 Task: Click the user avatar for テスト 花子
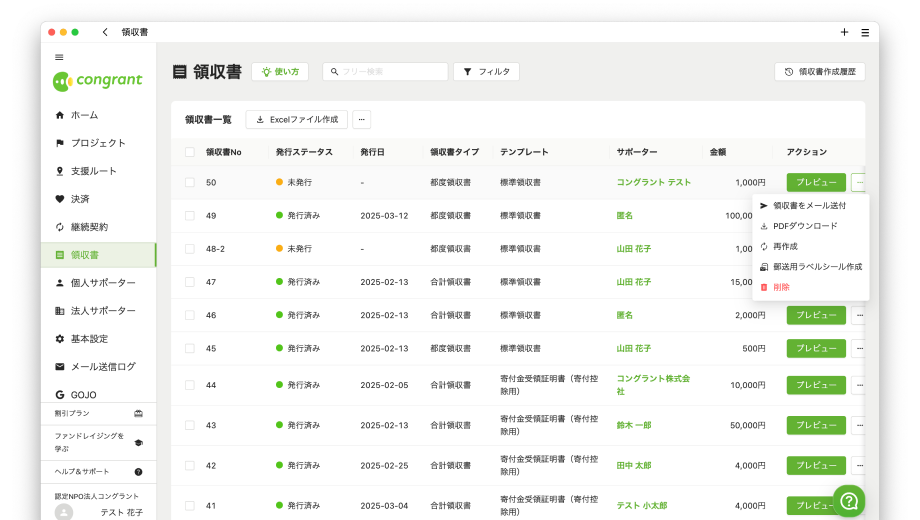[64, 512]
